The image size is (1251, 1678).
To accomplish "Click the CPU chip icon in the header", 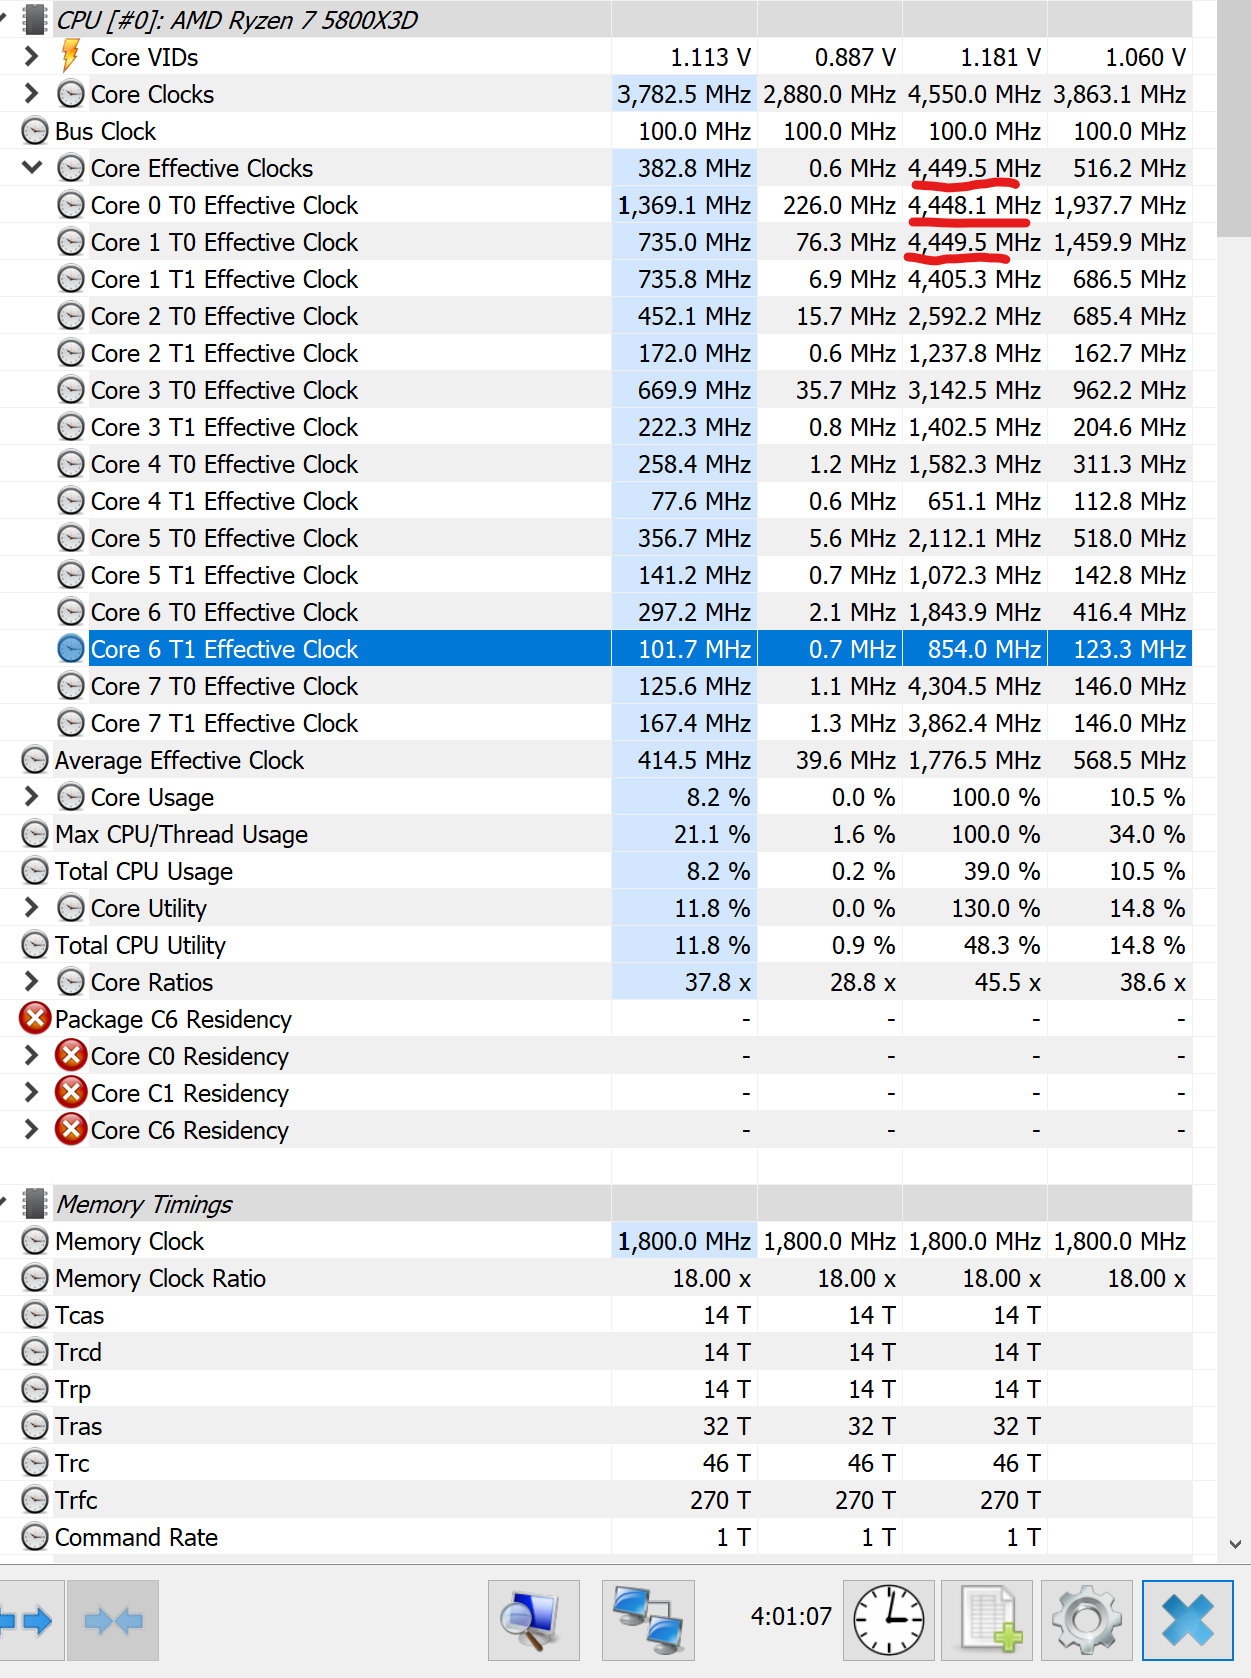I will click(x=35, y=19).
